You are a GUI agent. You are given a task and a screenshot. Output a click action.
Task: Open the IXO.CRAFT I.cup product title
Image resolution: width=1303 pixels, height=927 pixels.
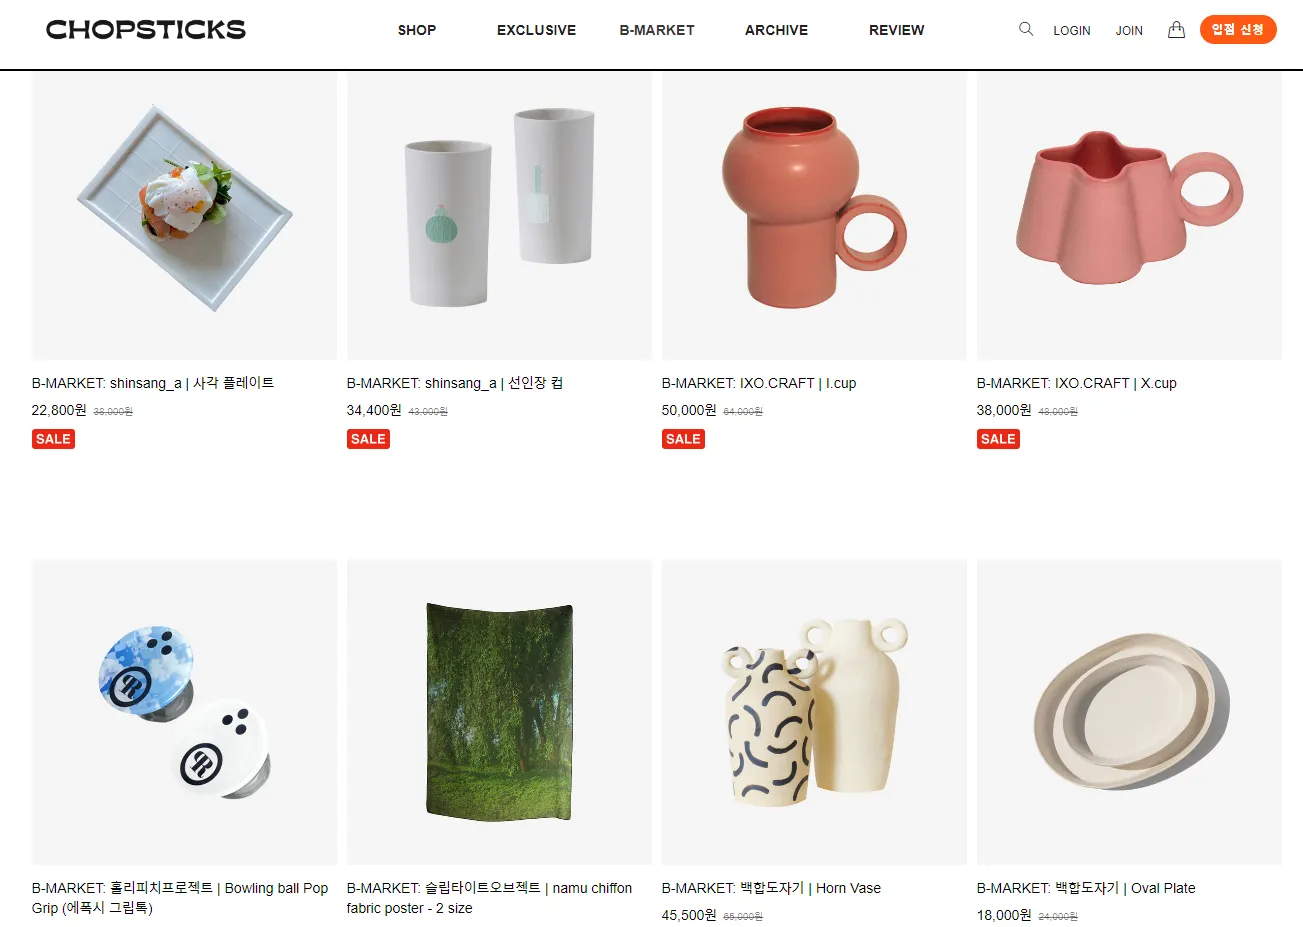tap(759, 383)
